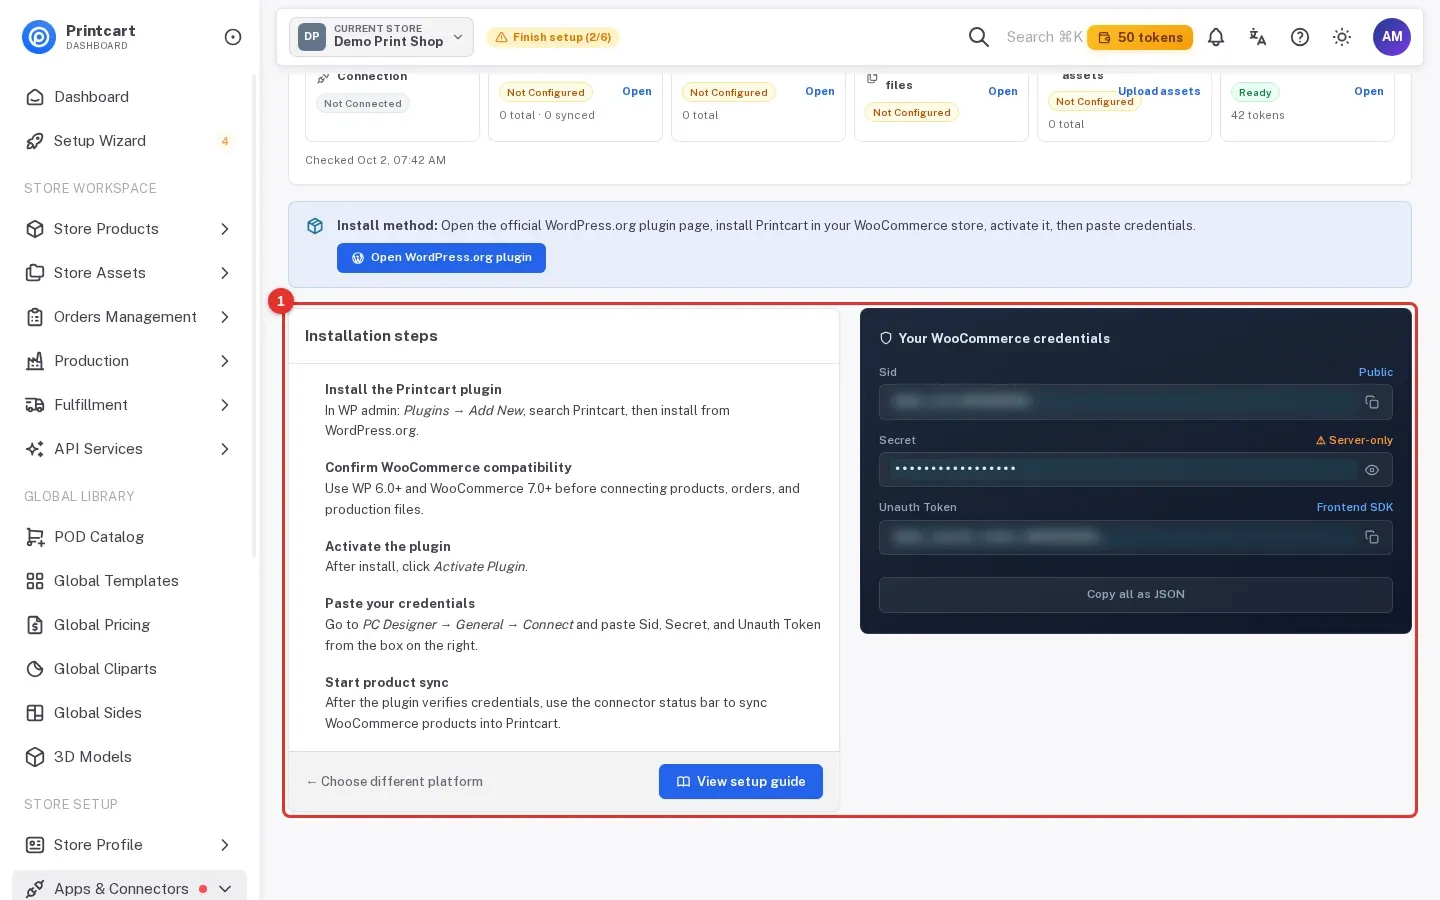Click Open WordPress.org plugin button
The image size is (1440, 900).
[441, 258]
